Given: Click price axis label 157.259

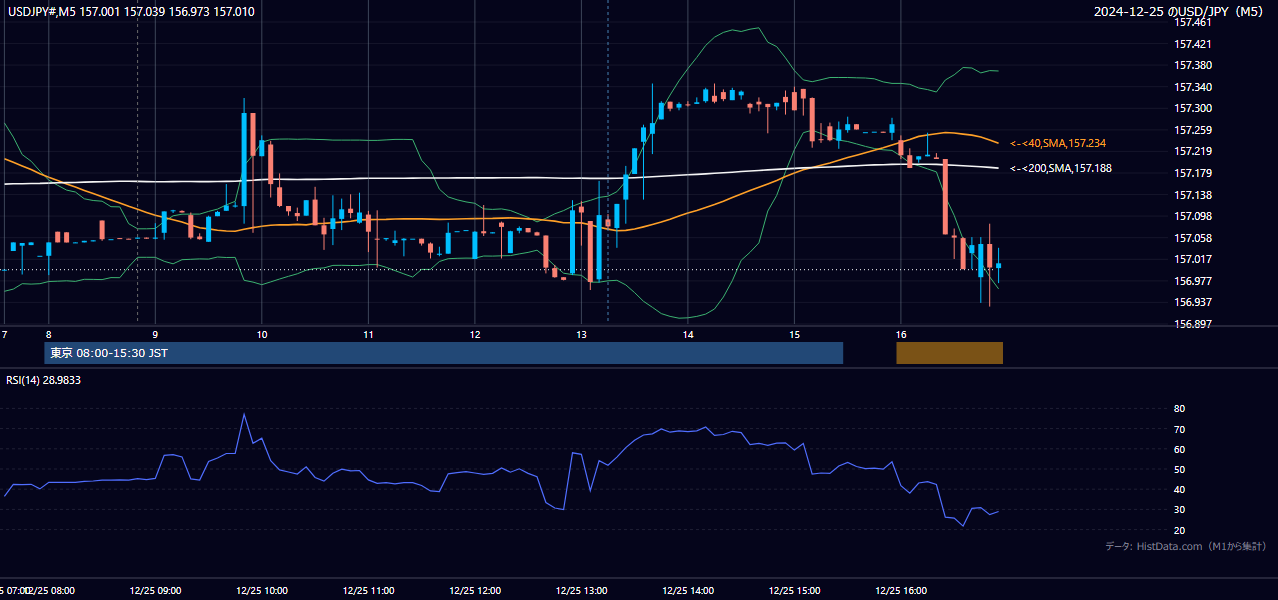Looking at the screenshot, I should tap(1192, 130).
